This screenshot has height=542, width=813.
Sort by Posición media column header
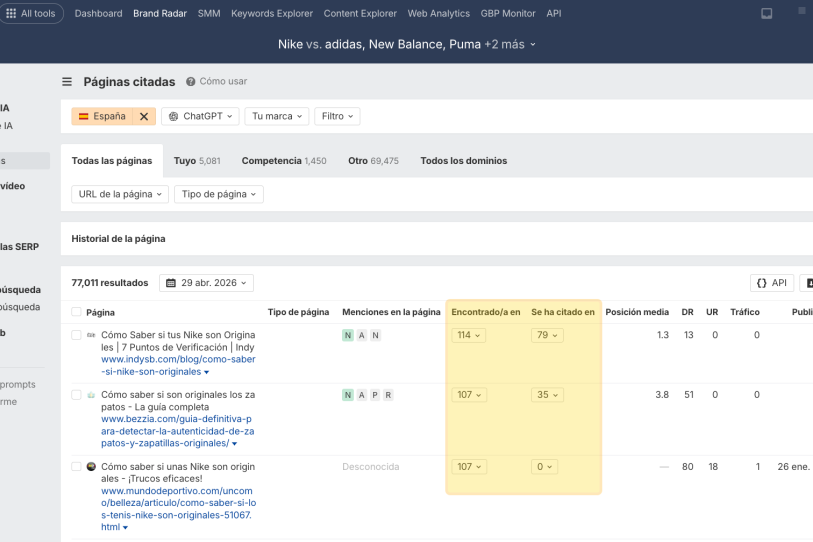pyautogui.click(x=637, y=312)
